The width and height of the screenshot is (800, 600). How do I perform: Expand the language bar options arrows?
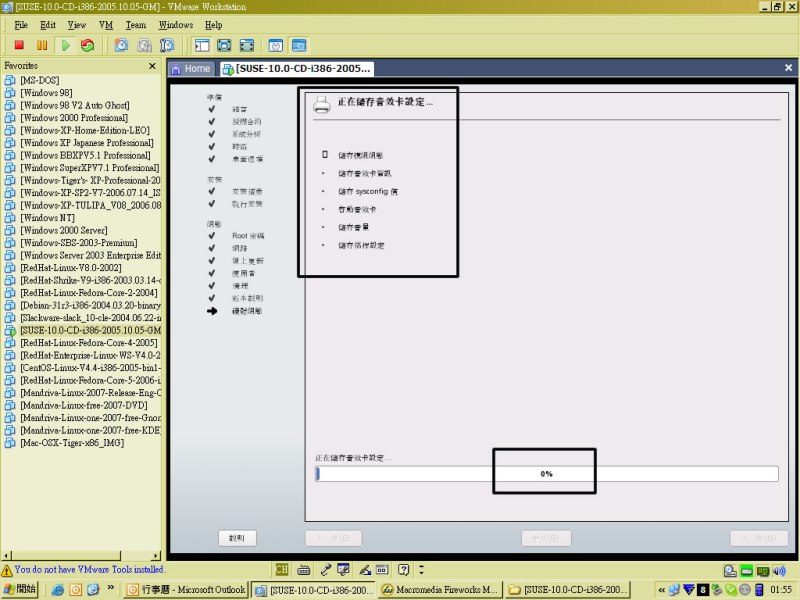[421, 569]
